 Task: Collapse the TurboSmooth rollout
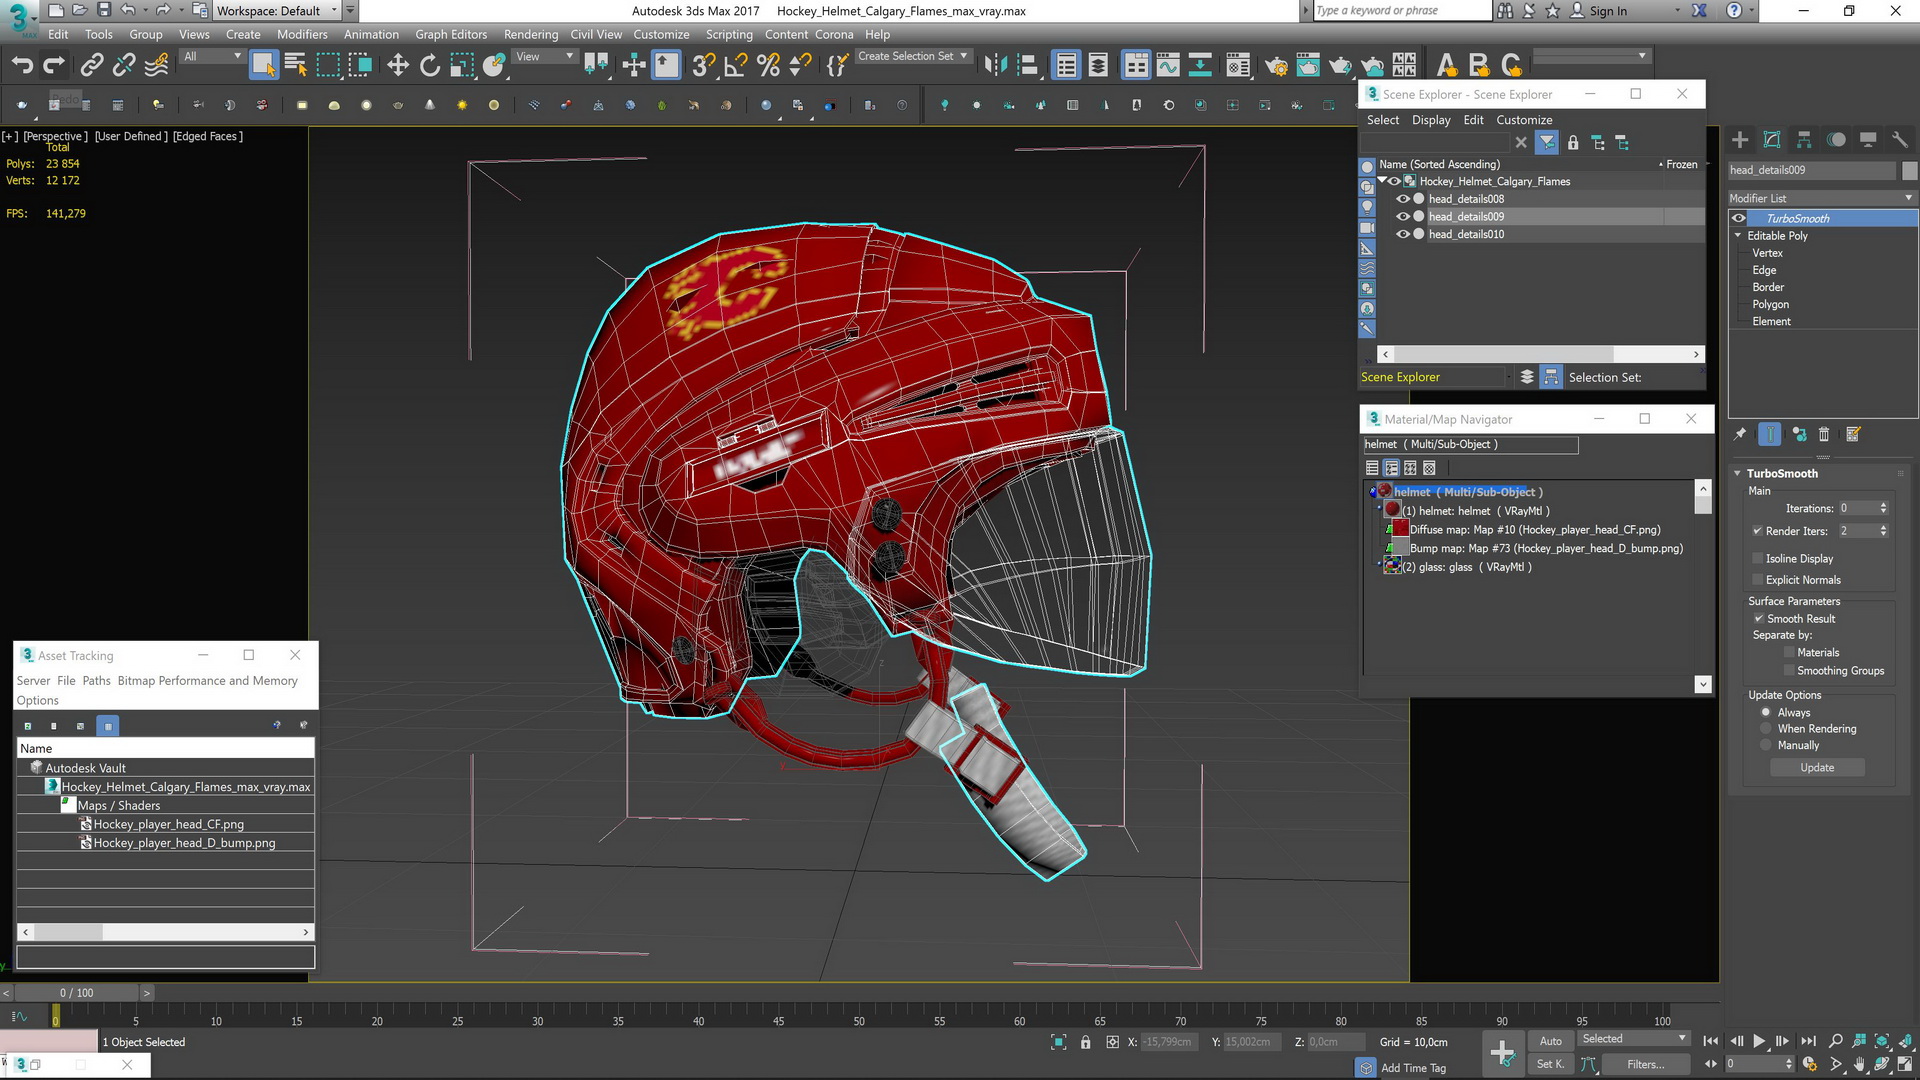tap(1738, 473)
